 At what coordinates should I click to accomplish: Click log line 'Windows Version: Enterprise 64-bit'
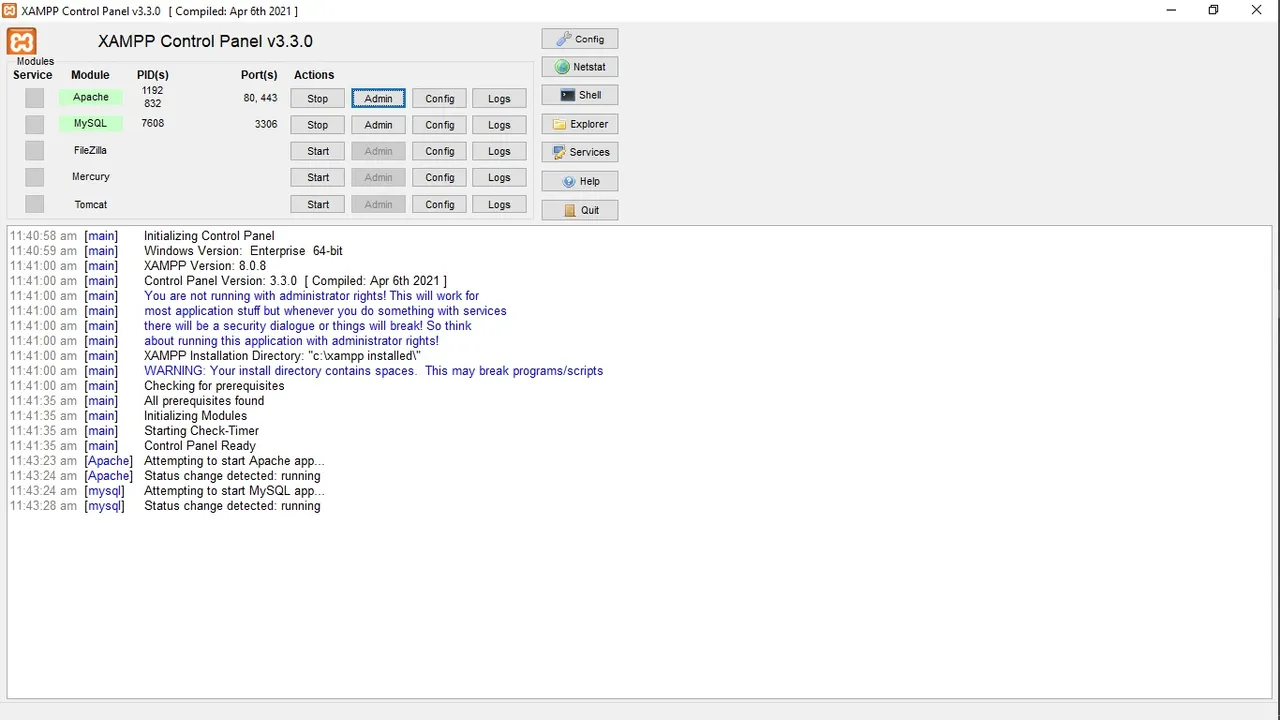coord(243,251)
